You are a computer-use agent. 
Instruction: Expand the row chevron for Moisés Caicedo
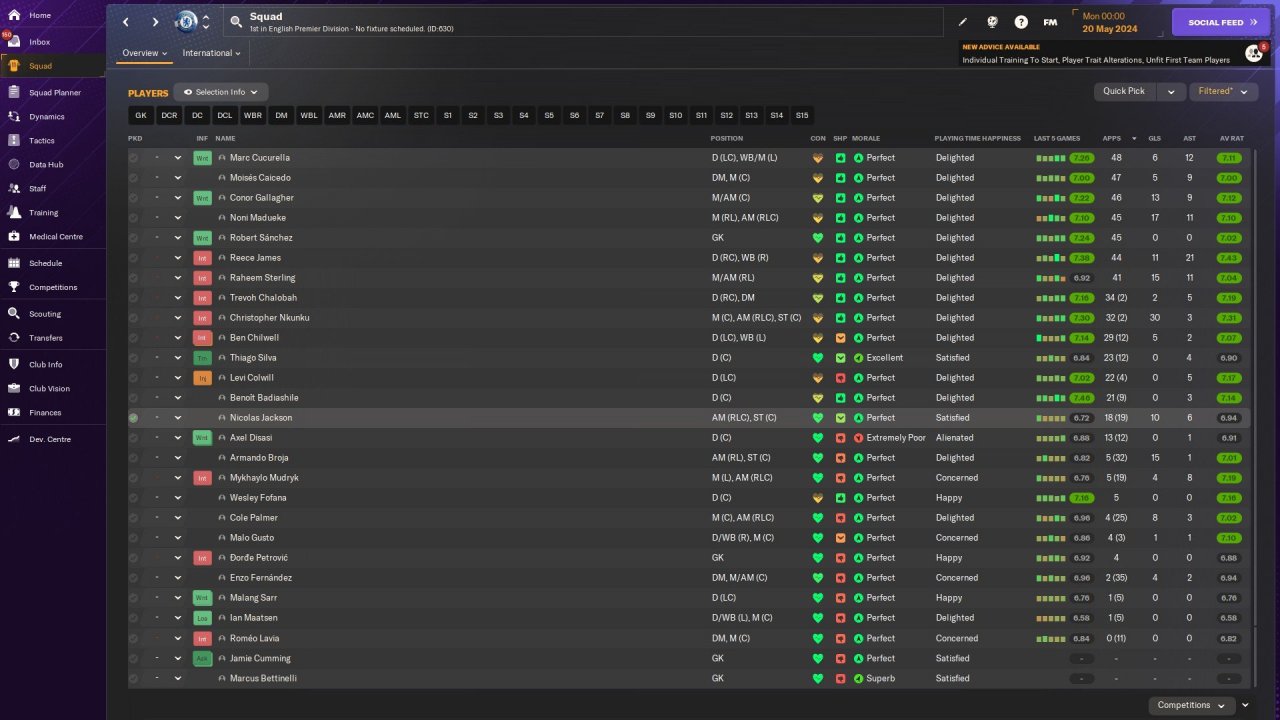pyautogui.click(x=178, y=178)
